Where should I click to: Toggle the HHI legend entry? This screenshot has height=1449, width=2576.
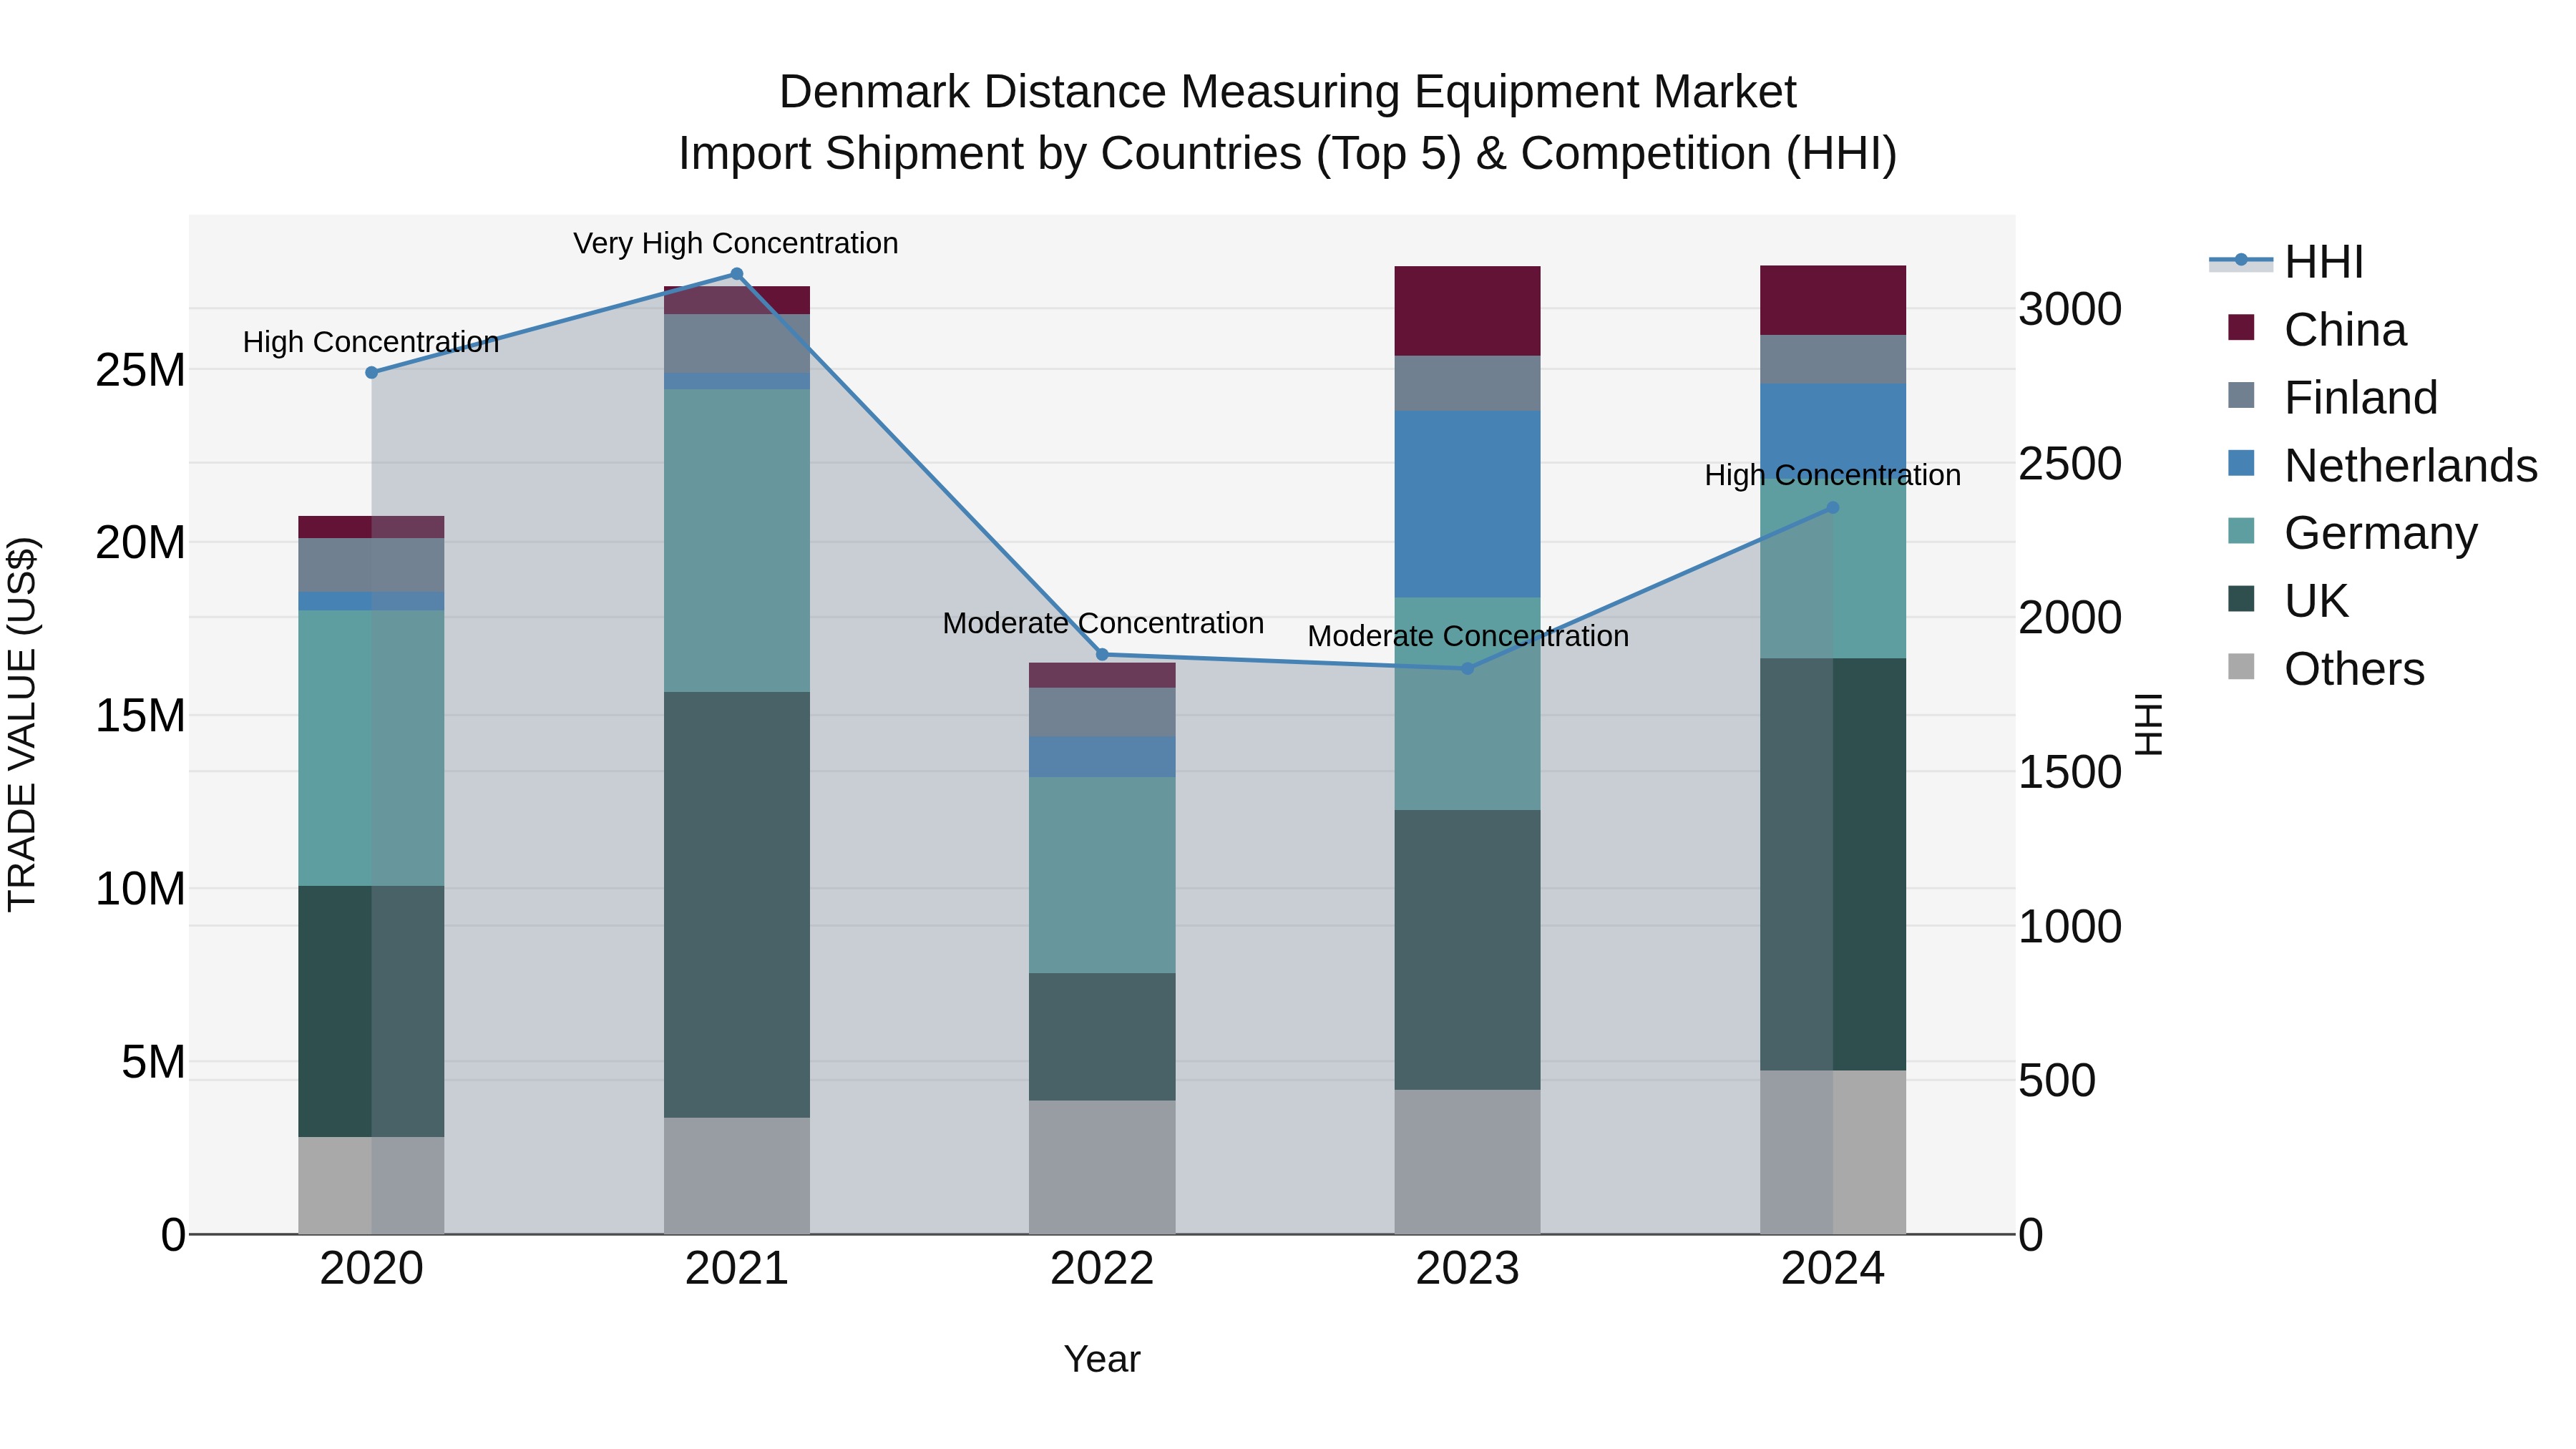pyautogui.click(x=2286, y=262)
